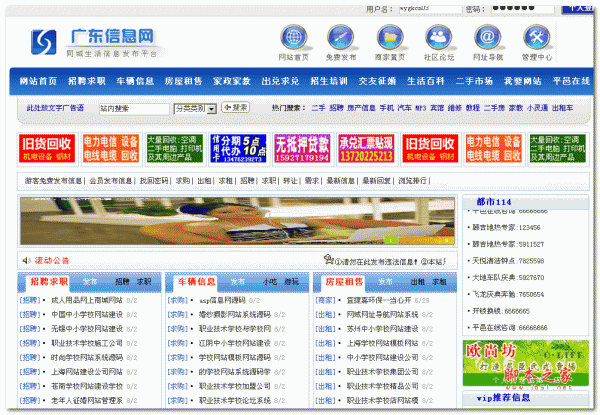Click the 都市114 panel heading

tap(494, 202)
